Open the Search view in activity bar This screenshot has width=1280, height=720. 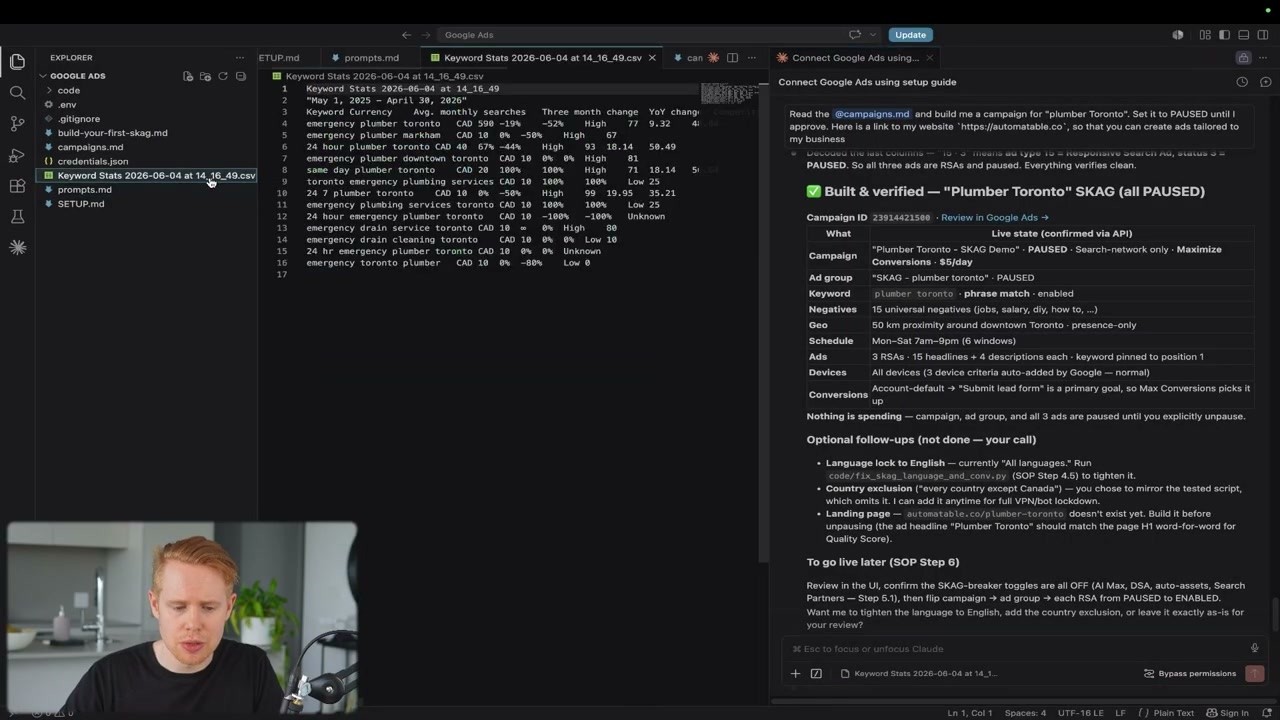click(17, 93)
